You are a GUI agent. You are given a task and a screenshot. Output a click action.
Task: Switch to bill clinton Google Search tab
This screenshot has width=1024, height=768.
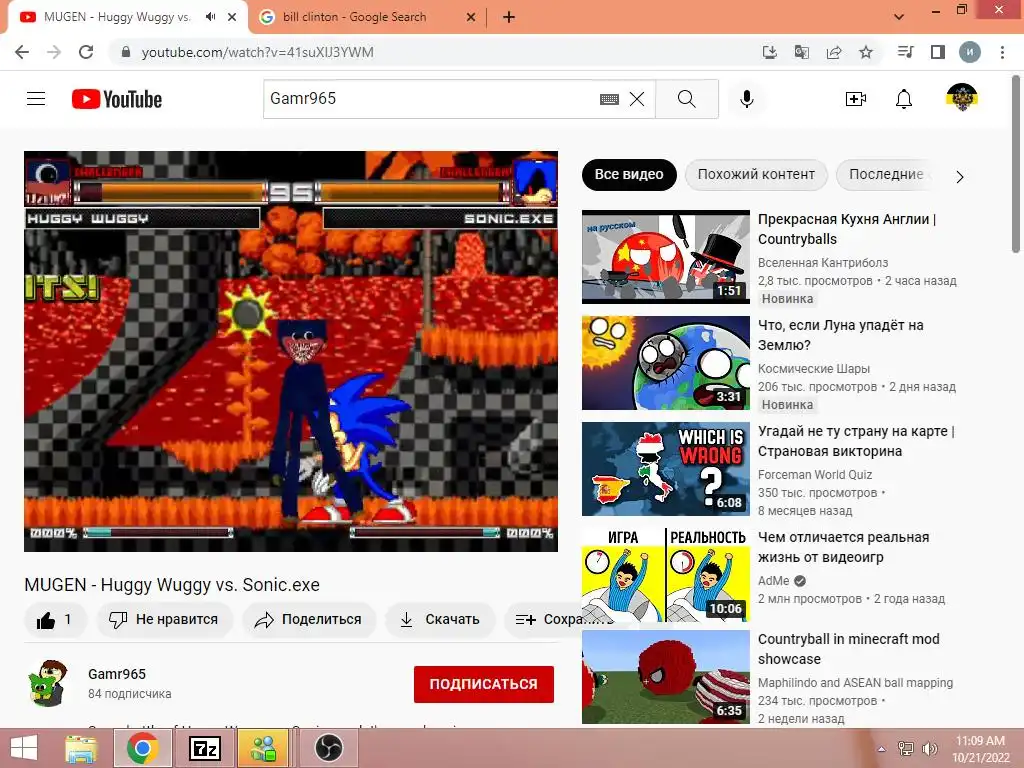pos(353,17)
